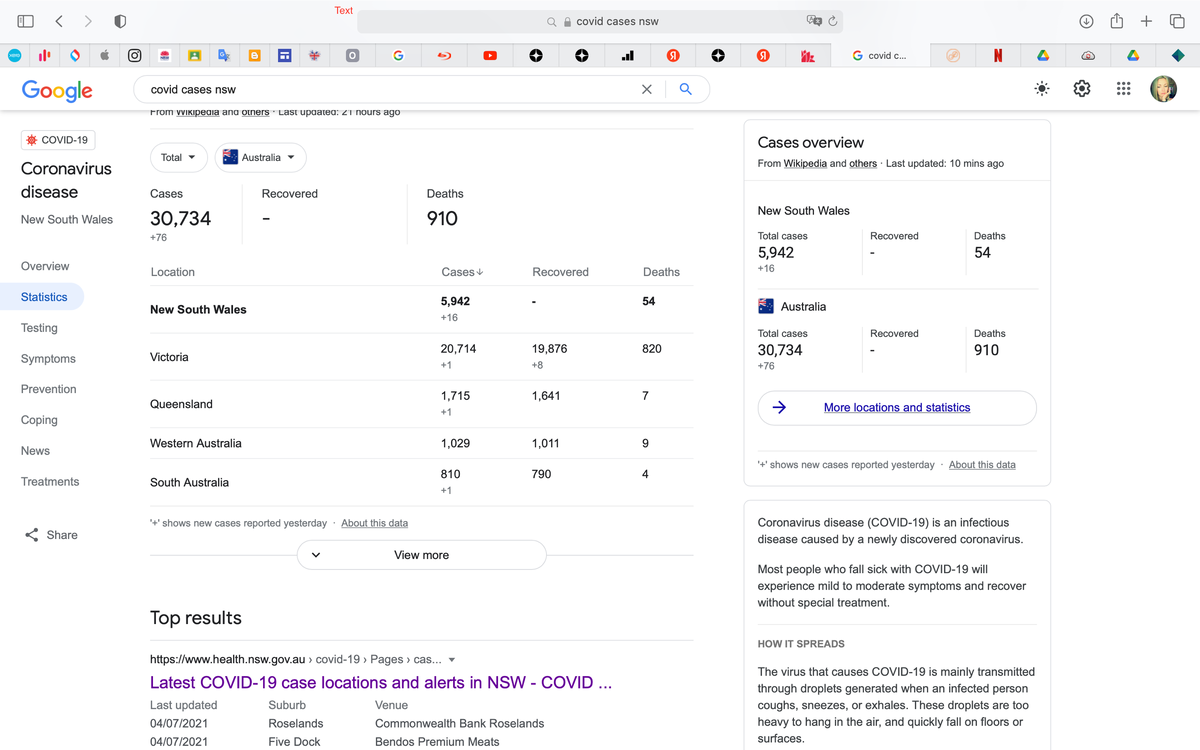The width and height of the screenshot is (1200, 750).
Task: Switch to the Netflix tab
Action: 997,56
